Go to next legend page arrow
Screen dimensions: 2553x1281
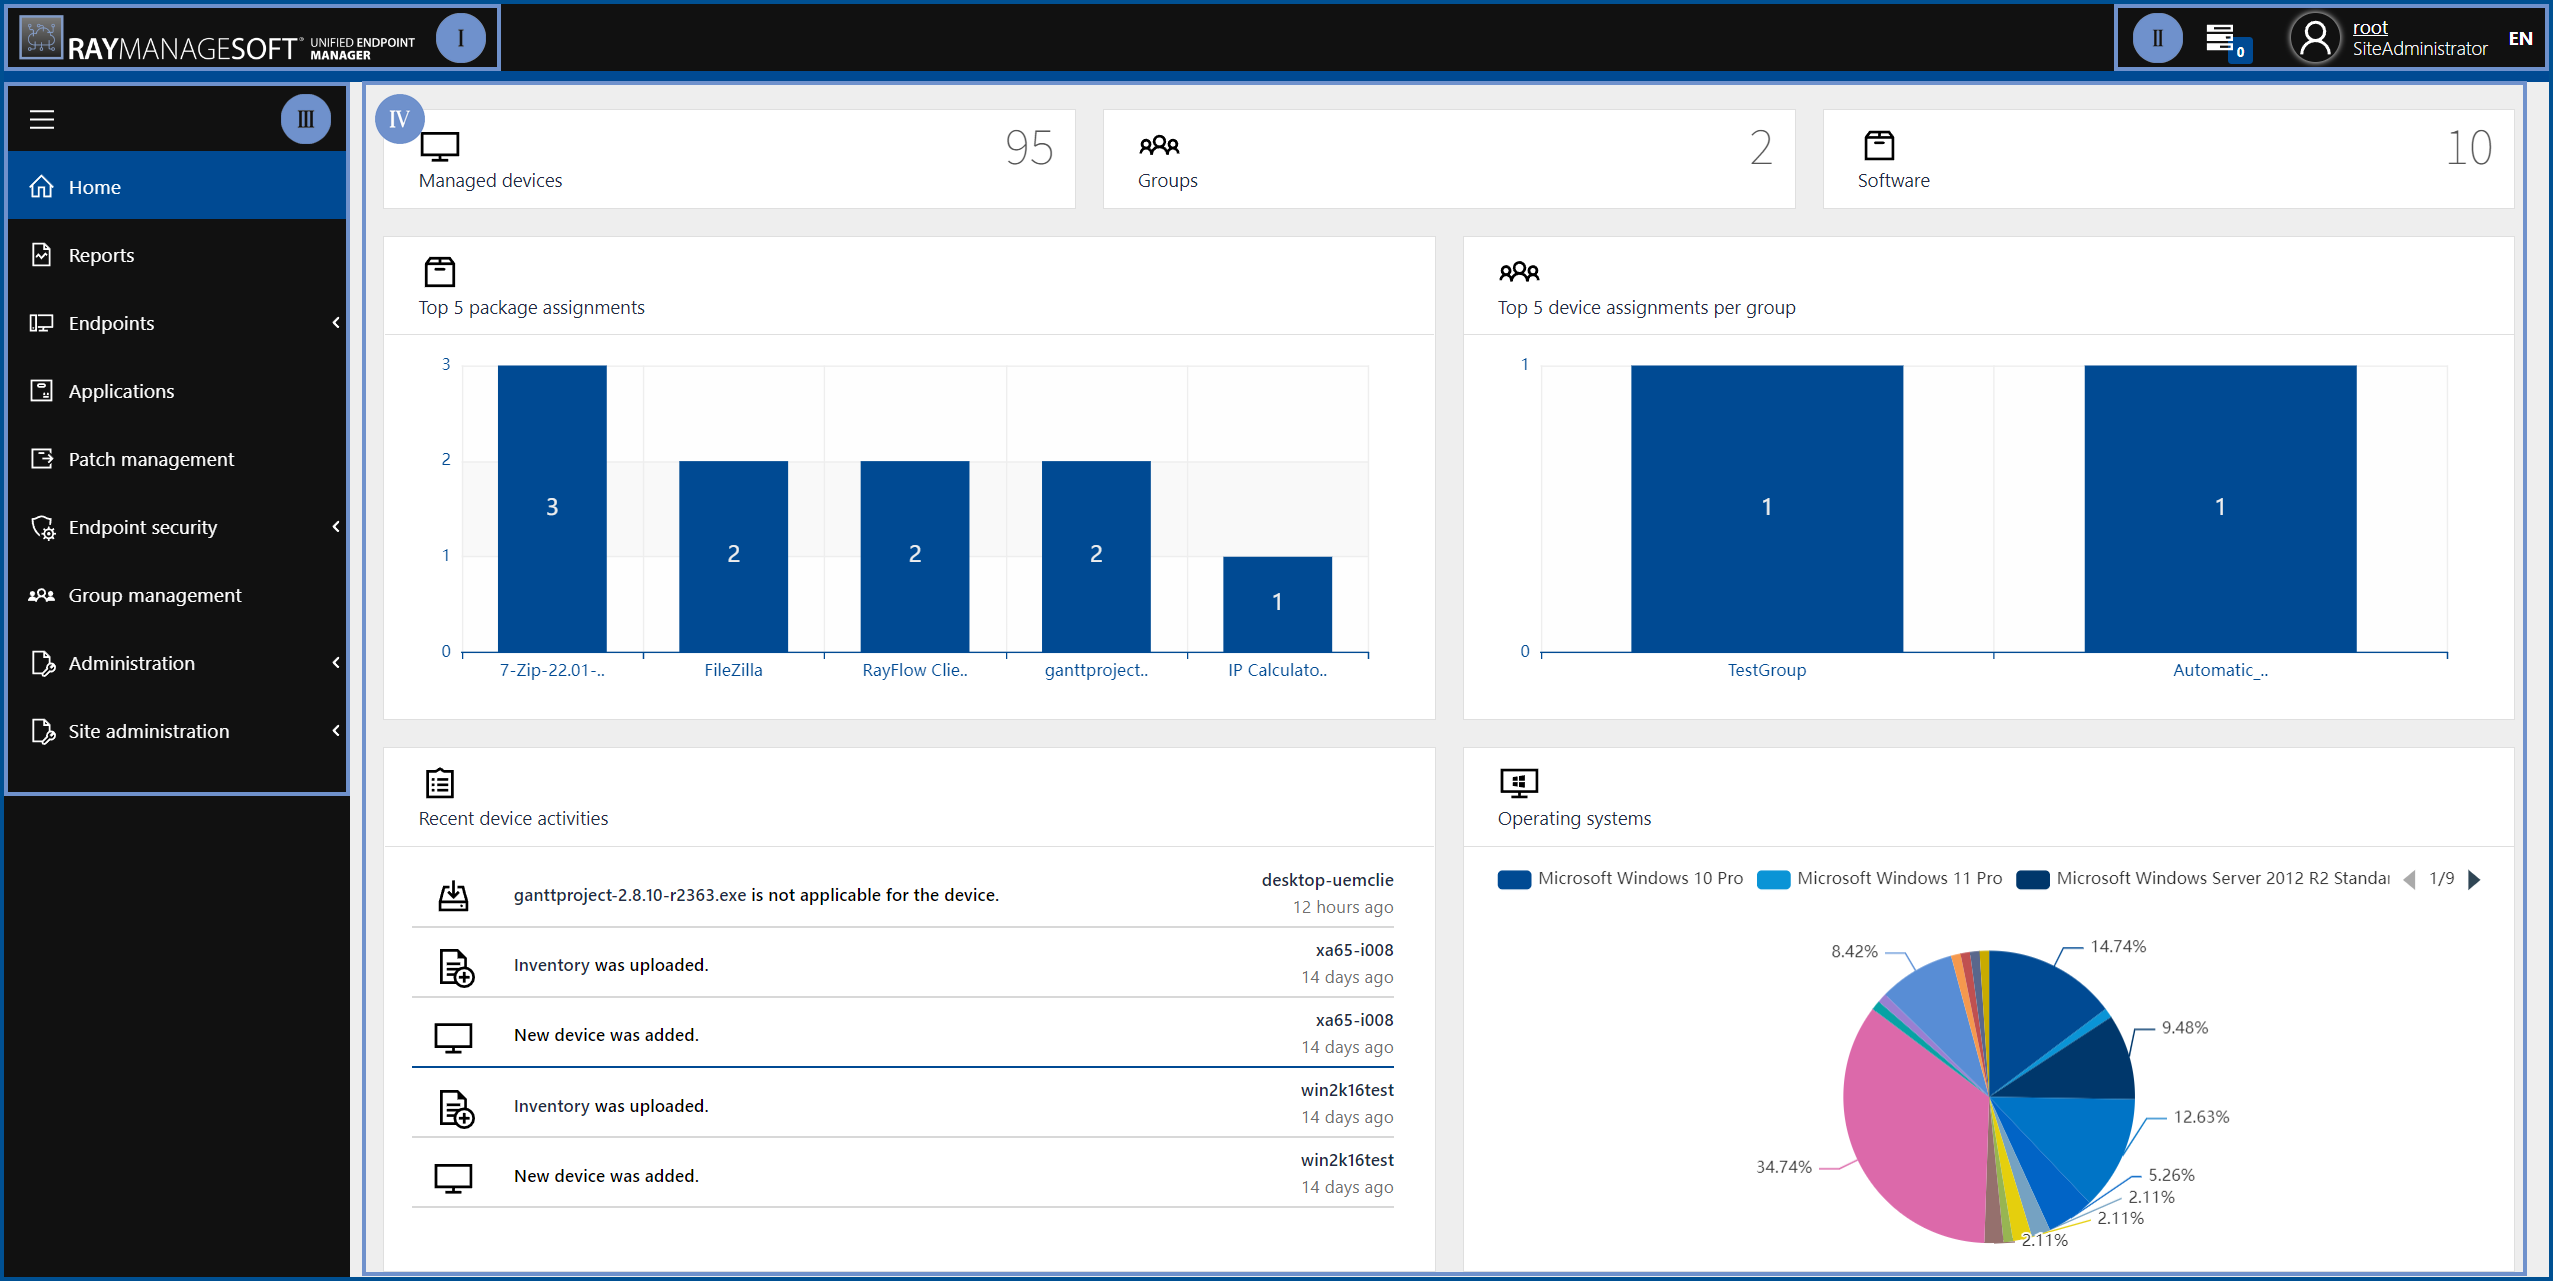(x=2475, y=880)
